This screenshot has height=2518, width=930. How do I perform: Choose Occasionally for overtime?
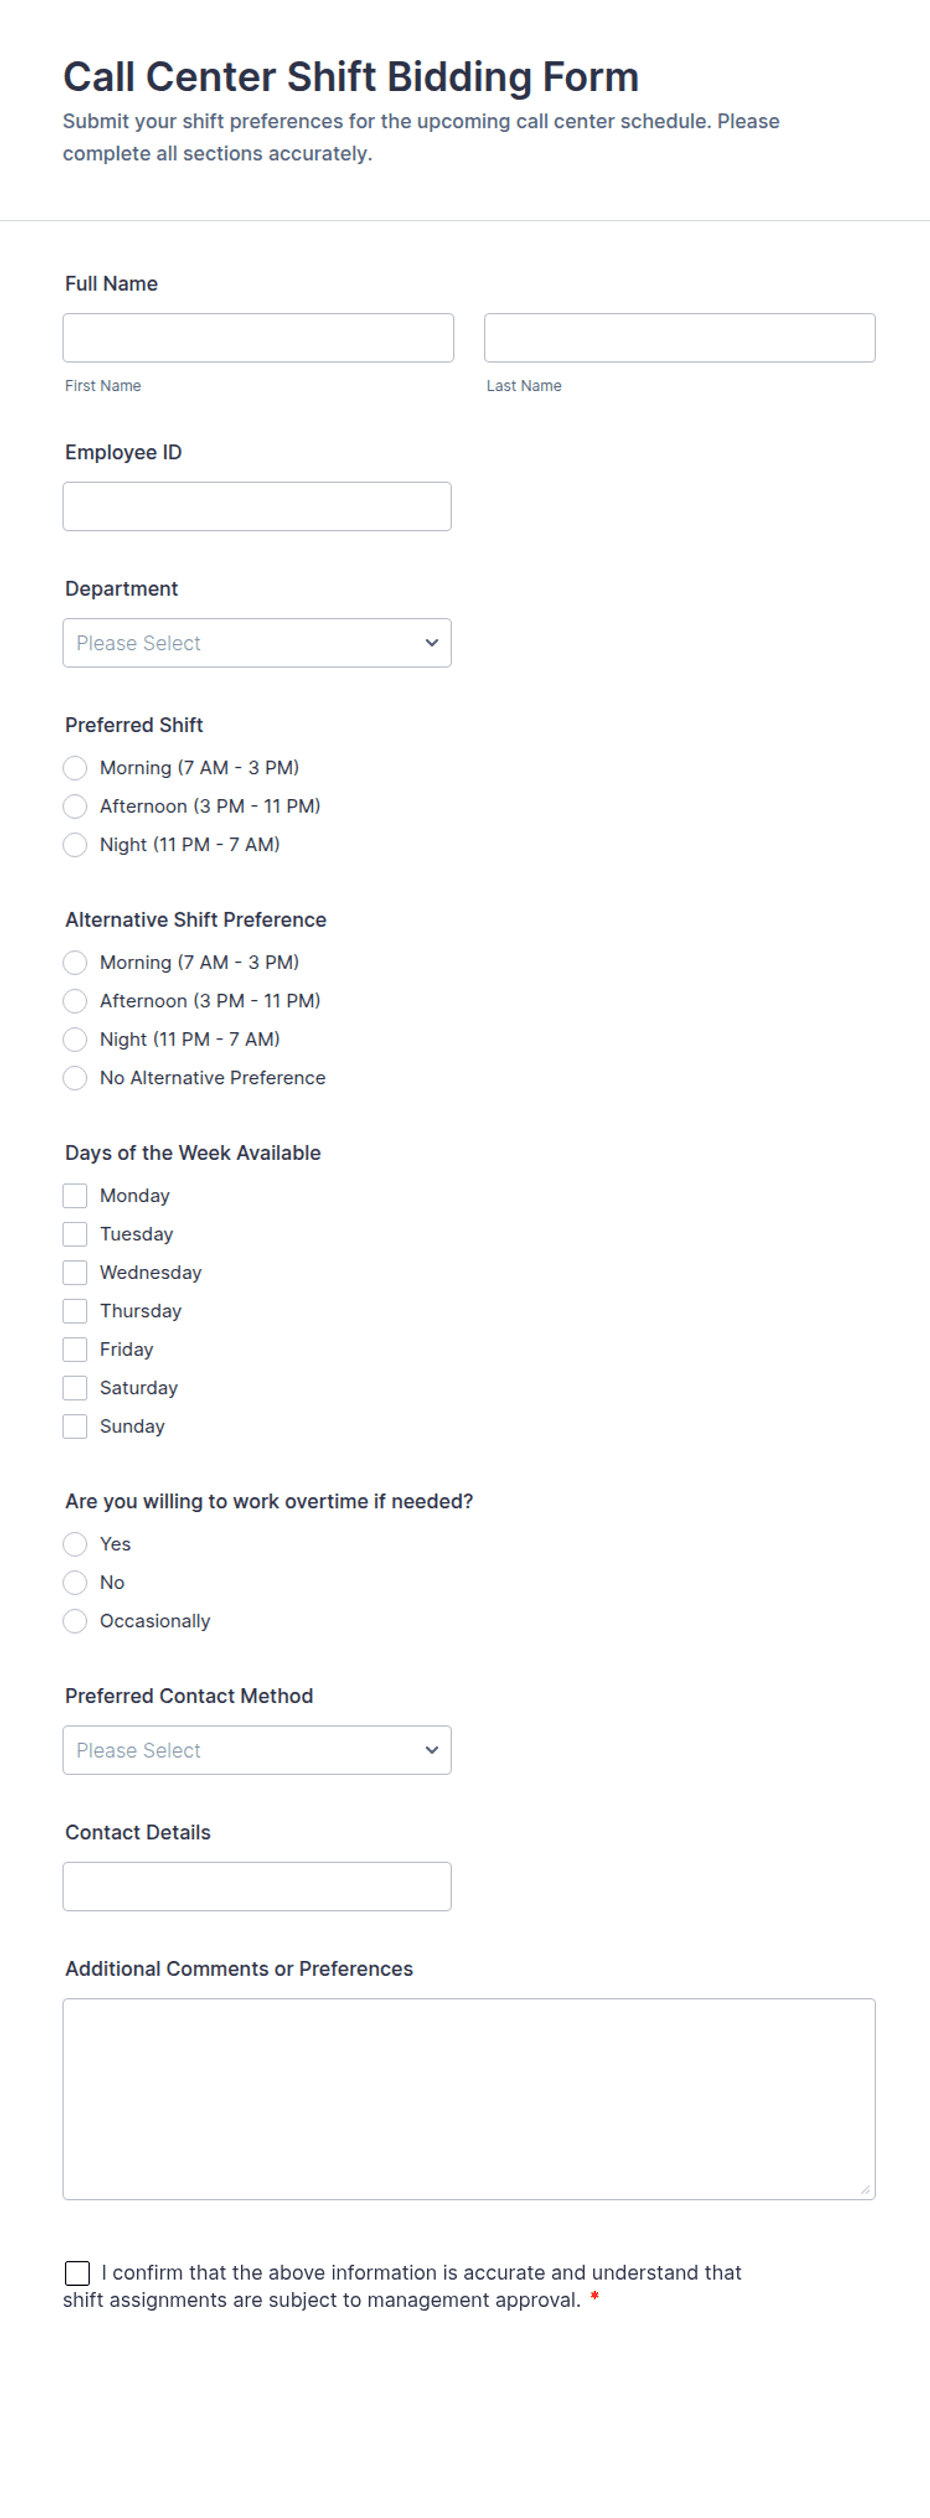click(x=75, y=1621)
